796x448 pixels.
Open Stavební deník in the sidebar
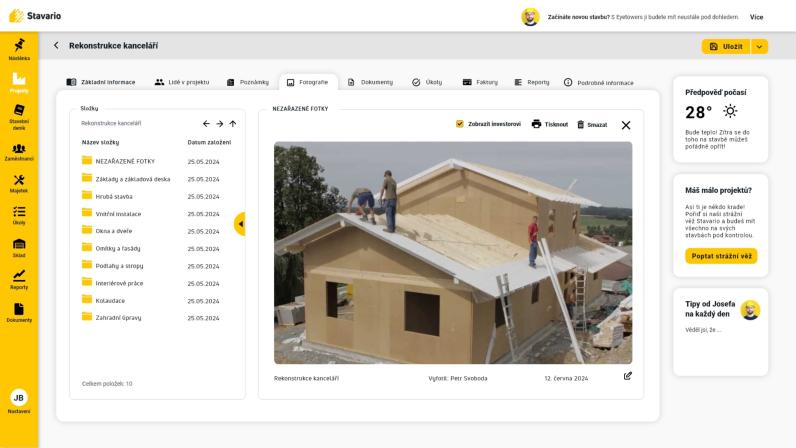pyautogui.click(x=19, y=116)
